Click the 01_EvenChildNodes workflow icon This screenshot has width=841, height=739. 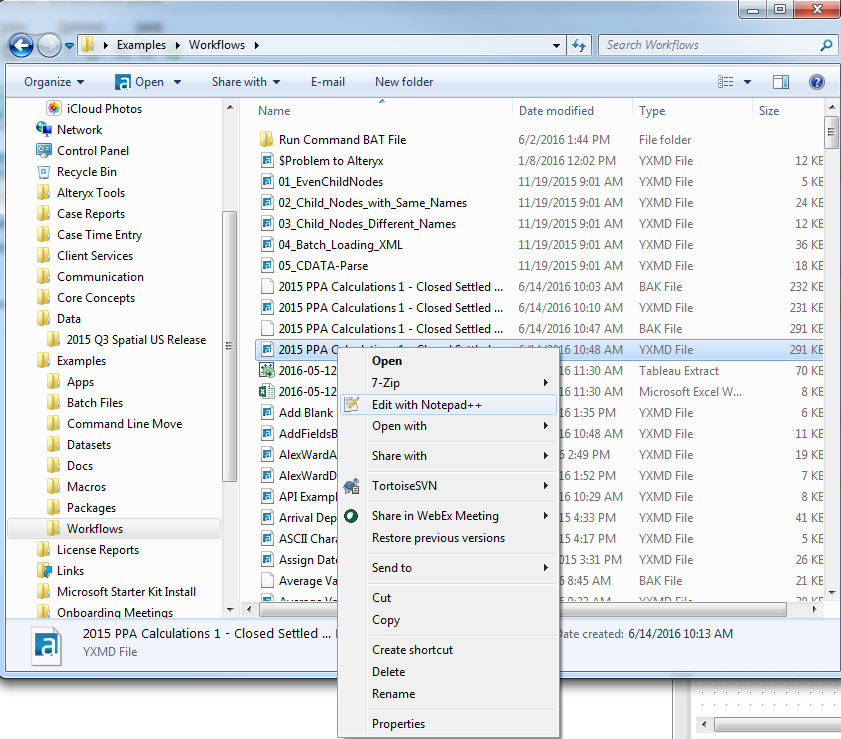pos(267,181)
